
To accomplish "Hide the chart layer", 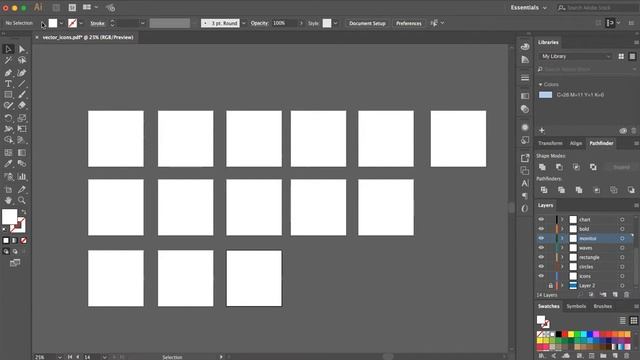I will [x=541, y=220].
